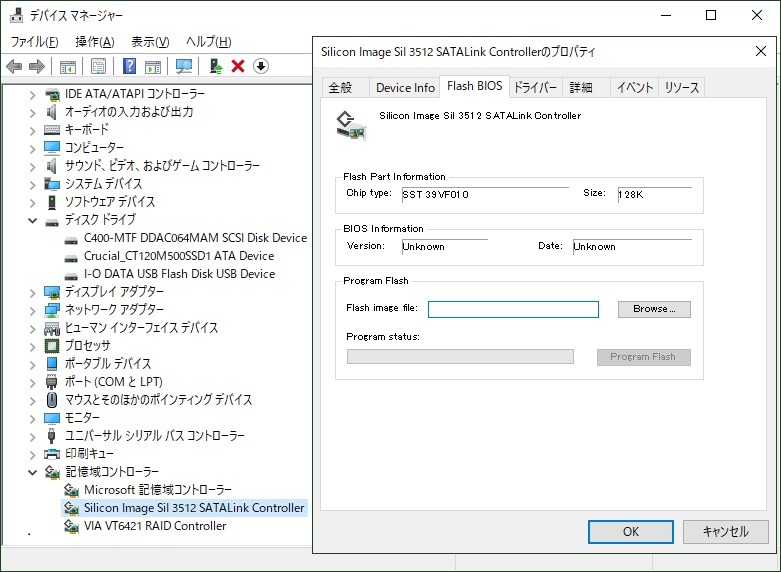The height and width of the screenshot is (572, 781).
Task: Close the properties dialog with X
Action: click(x=761, y=51)
